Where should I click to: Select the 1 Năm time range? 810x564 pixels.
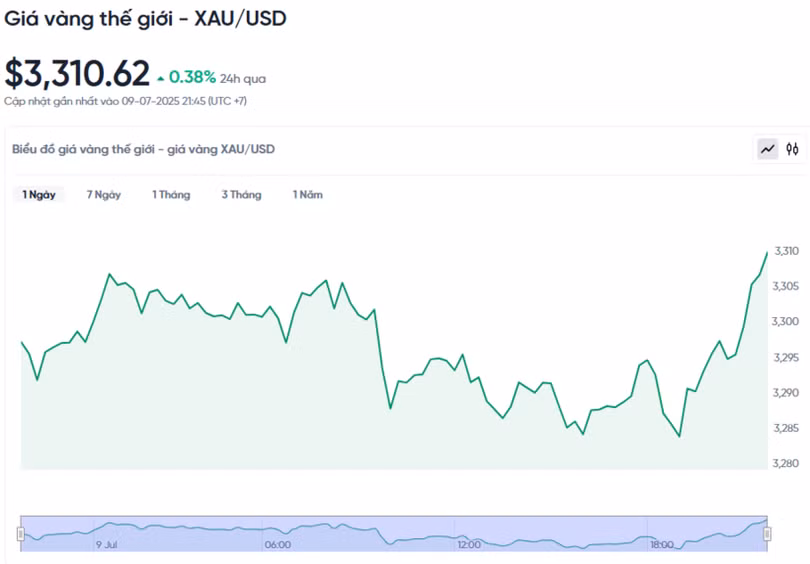(x=307, y=195)
